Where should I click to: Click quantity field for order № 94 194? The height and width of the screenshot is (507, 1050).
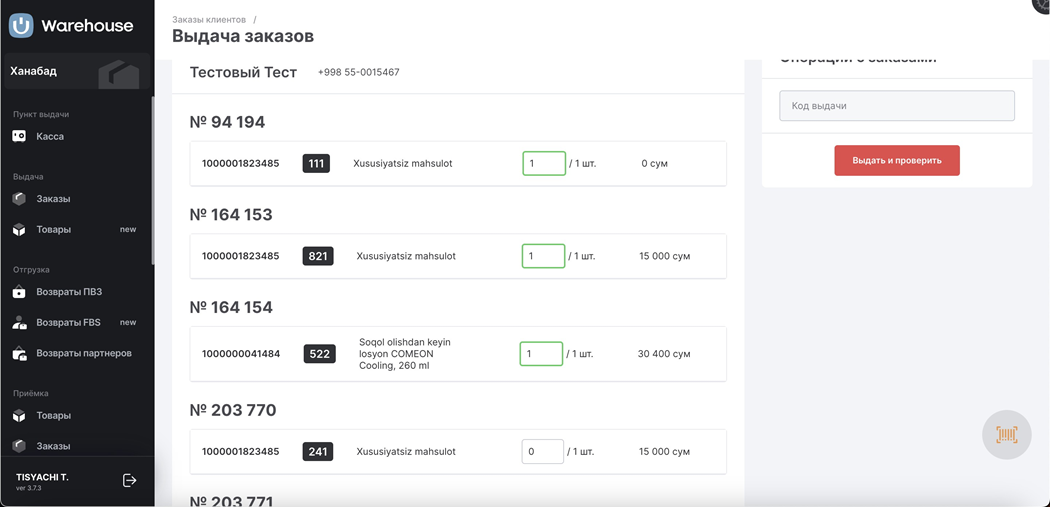tap(544, 163)
